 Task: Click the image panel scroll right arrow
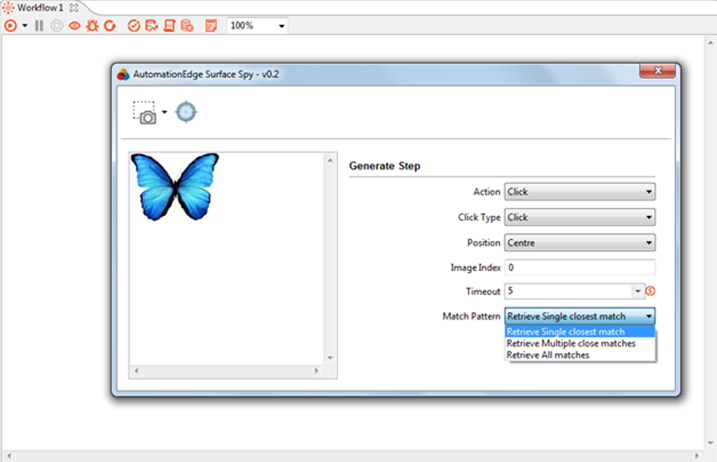click(x=316, y=371)
